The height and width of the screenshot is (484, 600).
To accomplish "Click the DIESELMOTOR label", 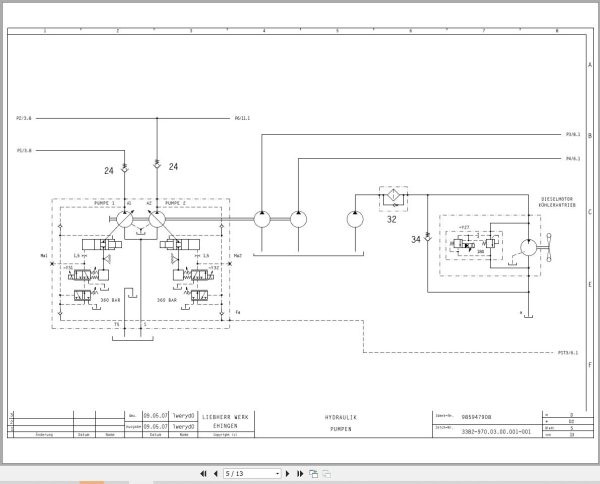I will click(x=557, y=199).
